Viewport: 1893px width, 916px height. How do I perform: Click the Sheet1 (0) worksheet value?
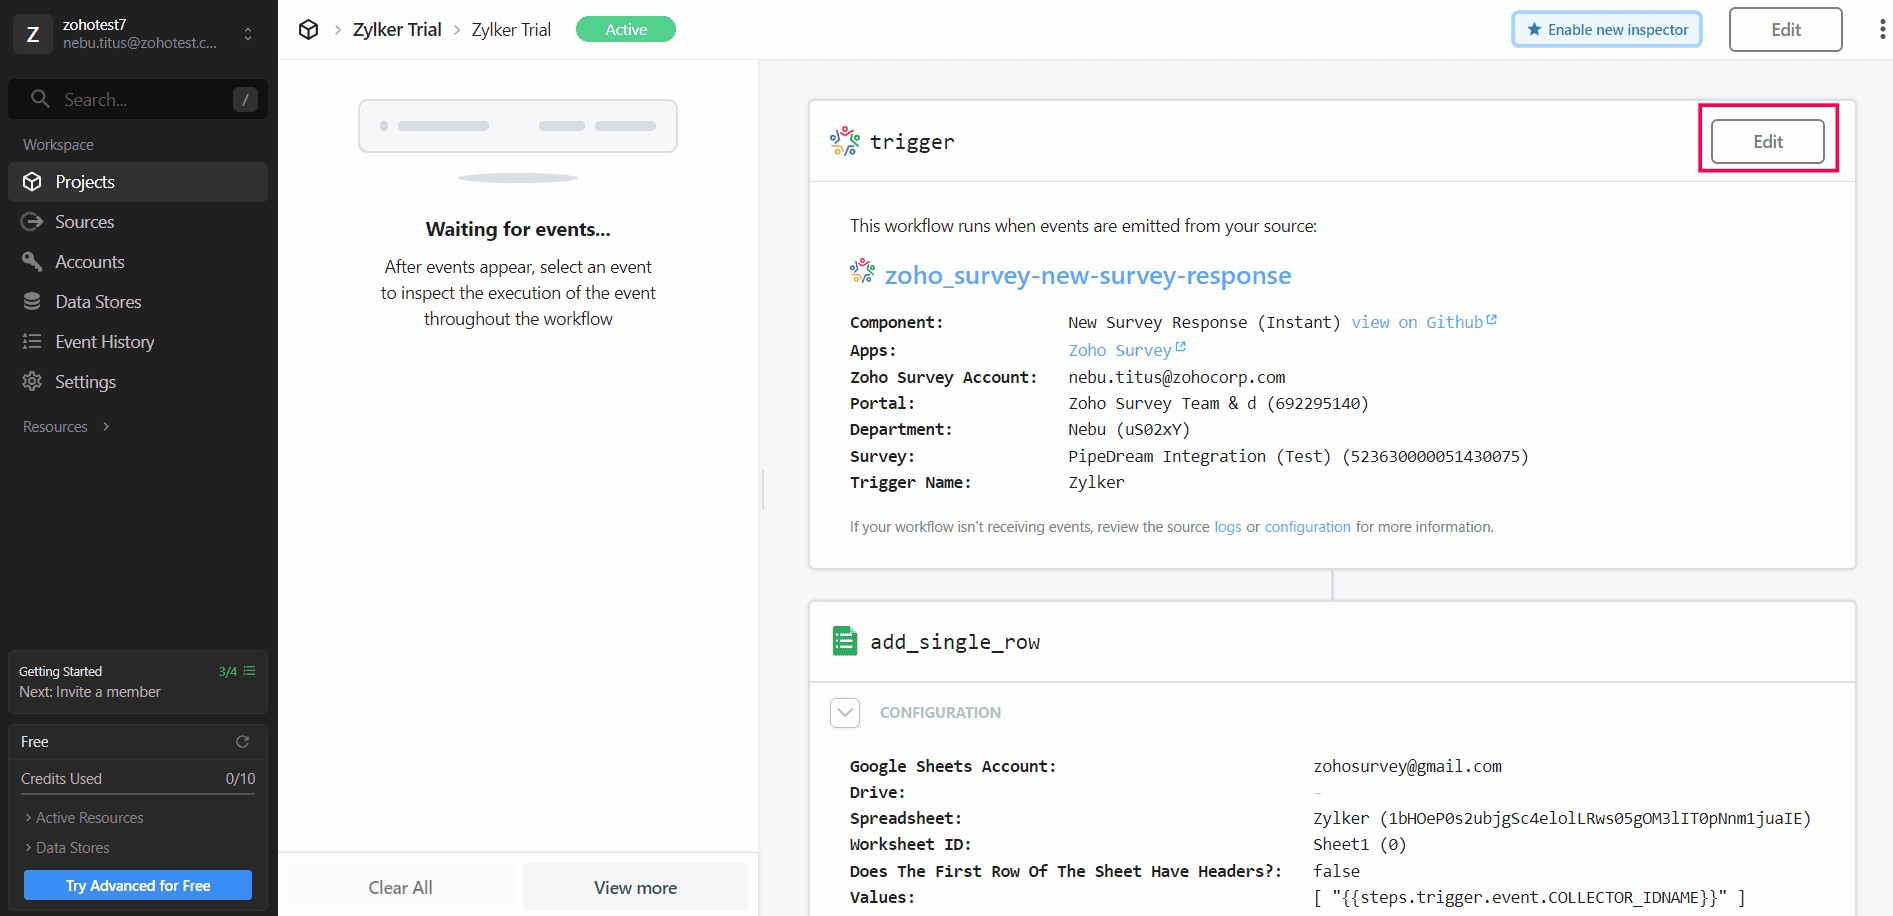pyautogui.click(x=1360, y=844)
